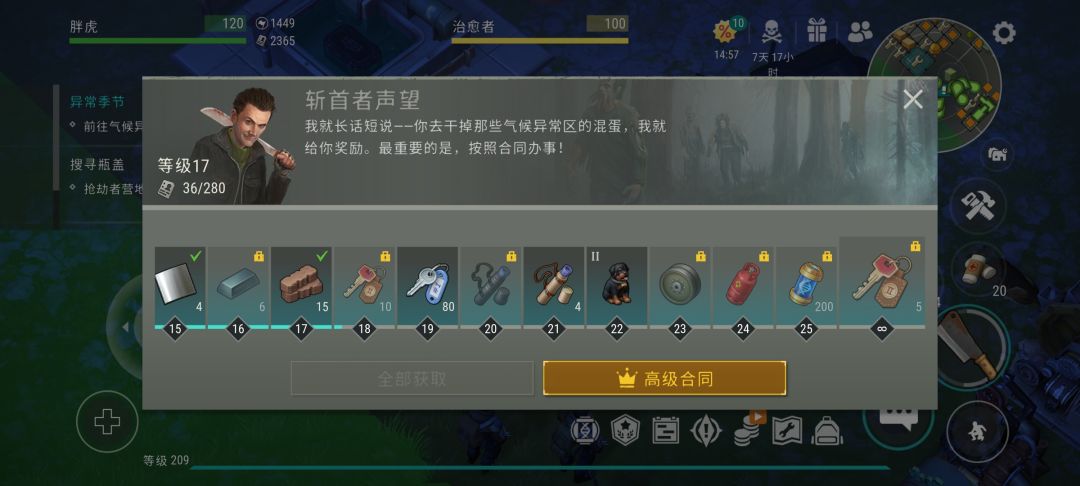Open the settings gear icon
This screenshot has width=1080, height=486.
pyautogui.click(x=1004, y=32)
